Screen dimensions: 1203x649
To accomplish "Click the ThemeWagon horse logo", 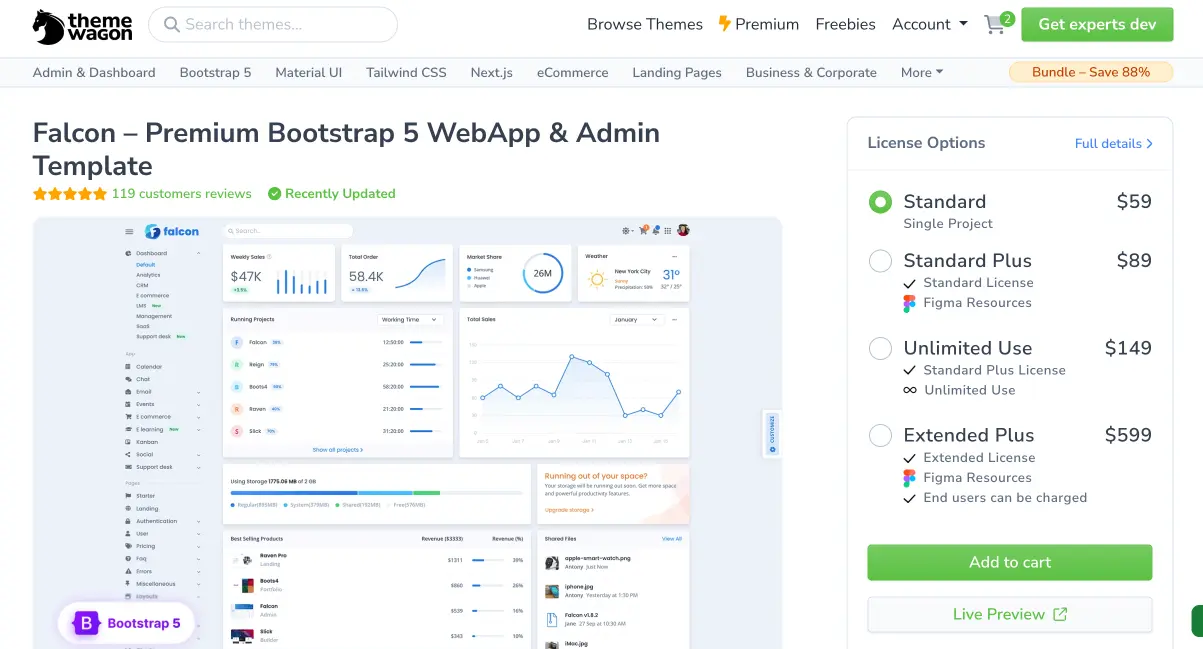I will click(83, 26).
